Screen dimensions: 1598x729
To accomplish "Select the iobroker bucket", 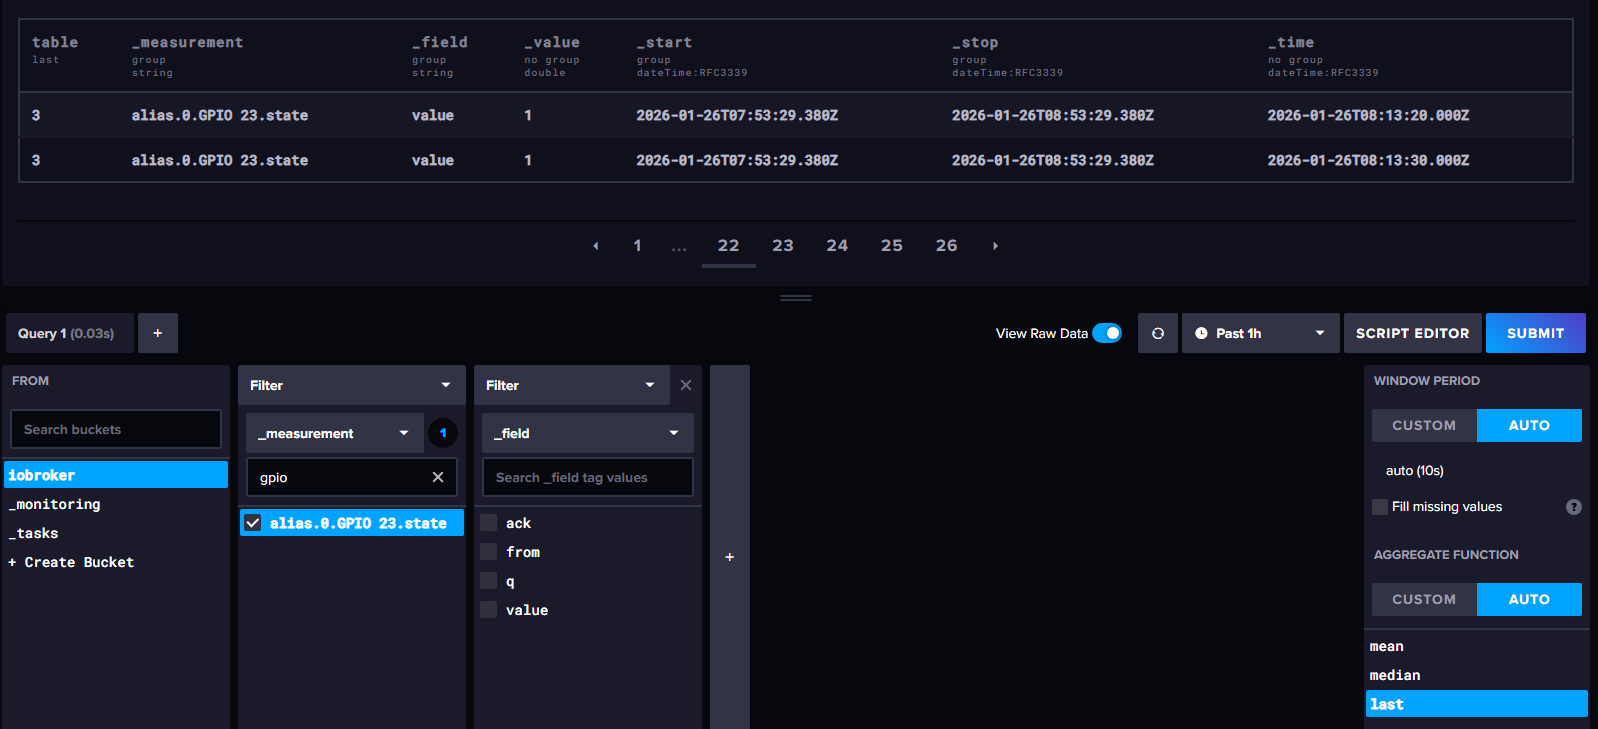I will click(x=116, y=475).
